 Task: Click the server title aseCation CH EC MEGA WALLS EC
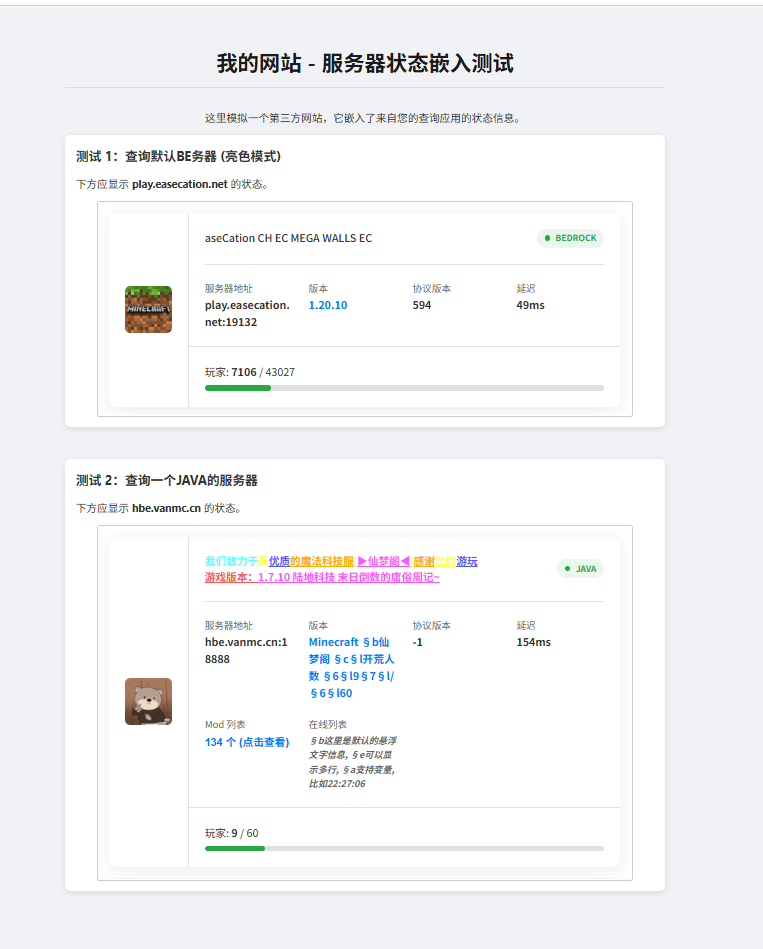[x=288, y=238]
